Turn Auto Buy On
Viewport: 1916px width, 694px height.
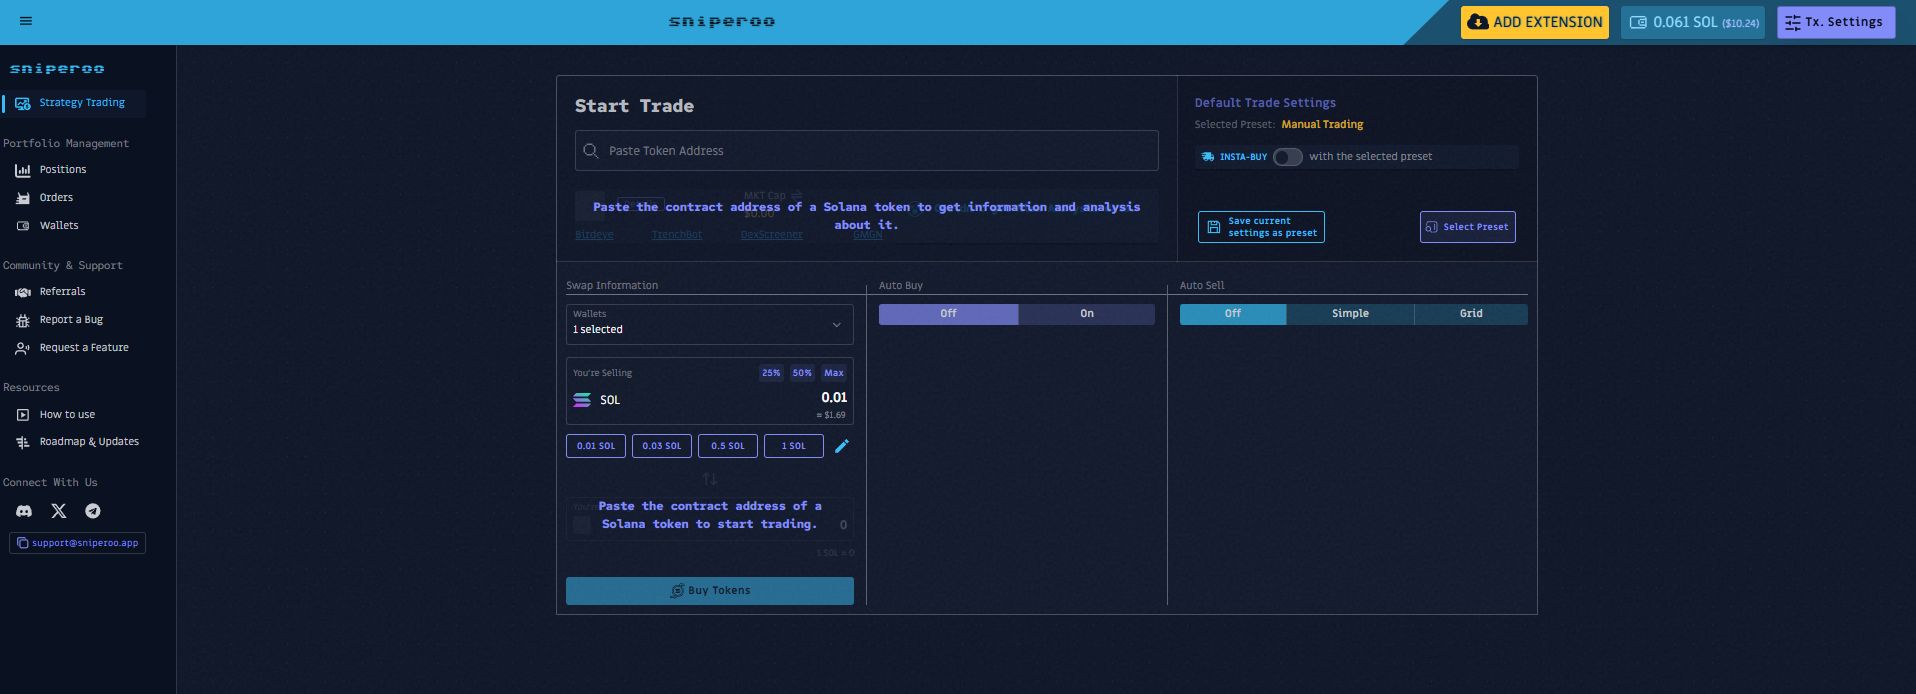pos(1086,314)
